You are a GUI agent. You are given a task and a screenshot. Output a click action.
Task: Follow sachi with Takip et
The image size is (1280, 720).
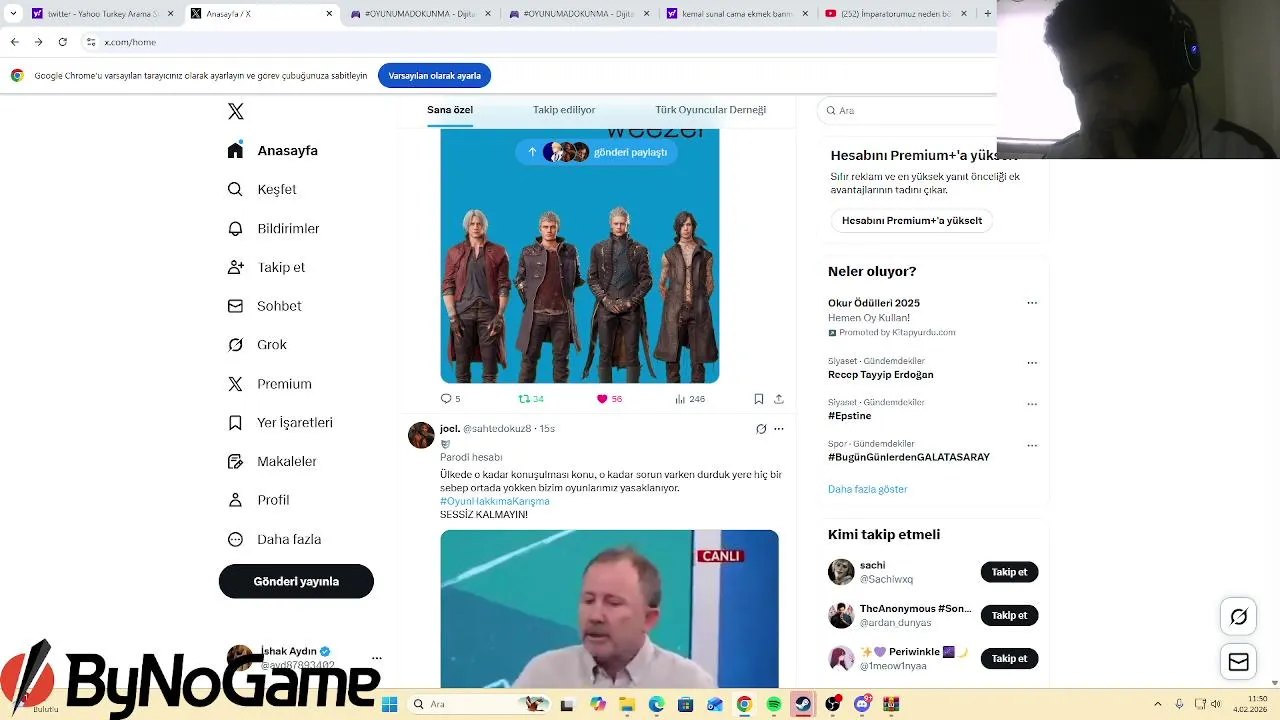pyautogui.click(x=1009, y=572)
